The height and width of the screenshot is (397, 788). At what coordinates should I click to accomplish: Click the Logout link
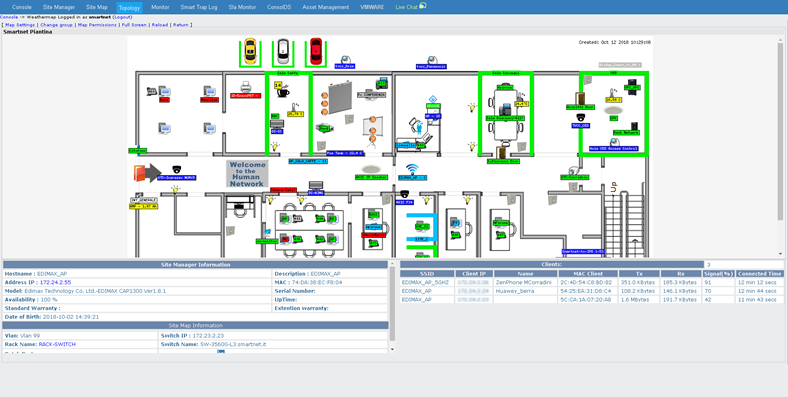pyautogui.click(x=123, y=17)
